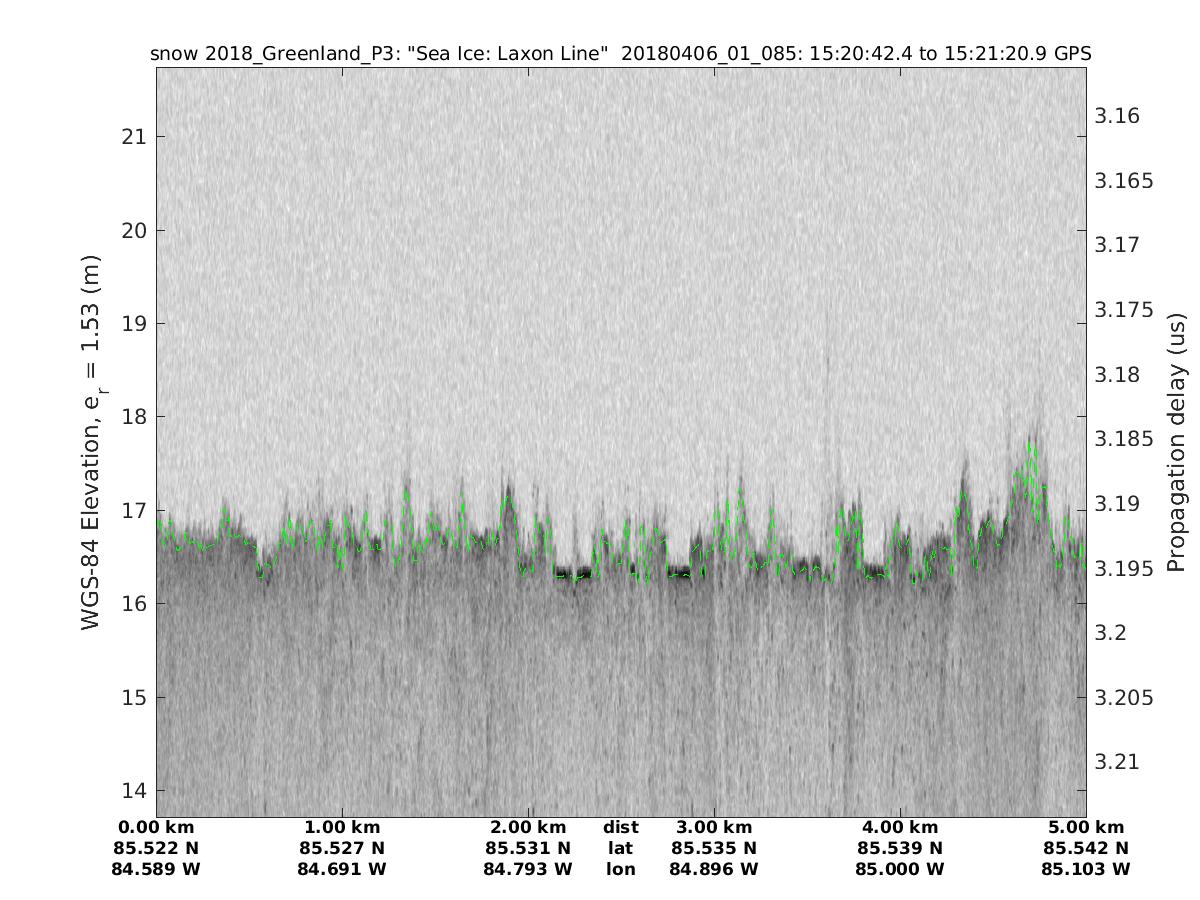Click the 5.00 km distance label
This screenshot has width=1200, height=900.
[1086, 827]
